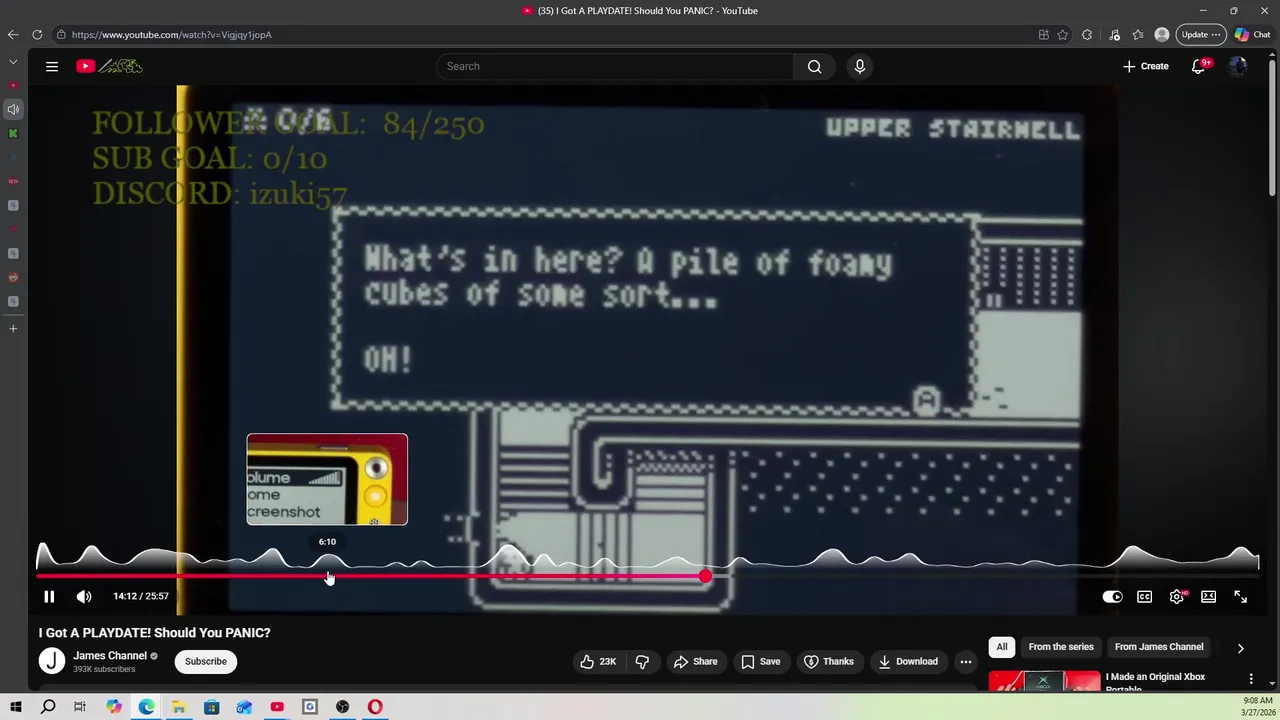This screenshot has height=720, width=1280.
Task: Open the James Channel avatar
Action: click(x=52, y=661)
